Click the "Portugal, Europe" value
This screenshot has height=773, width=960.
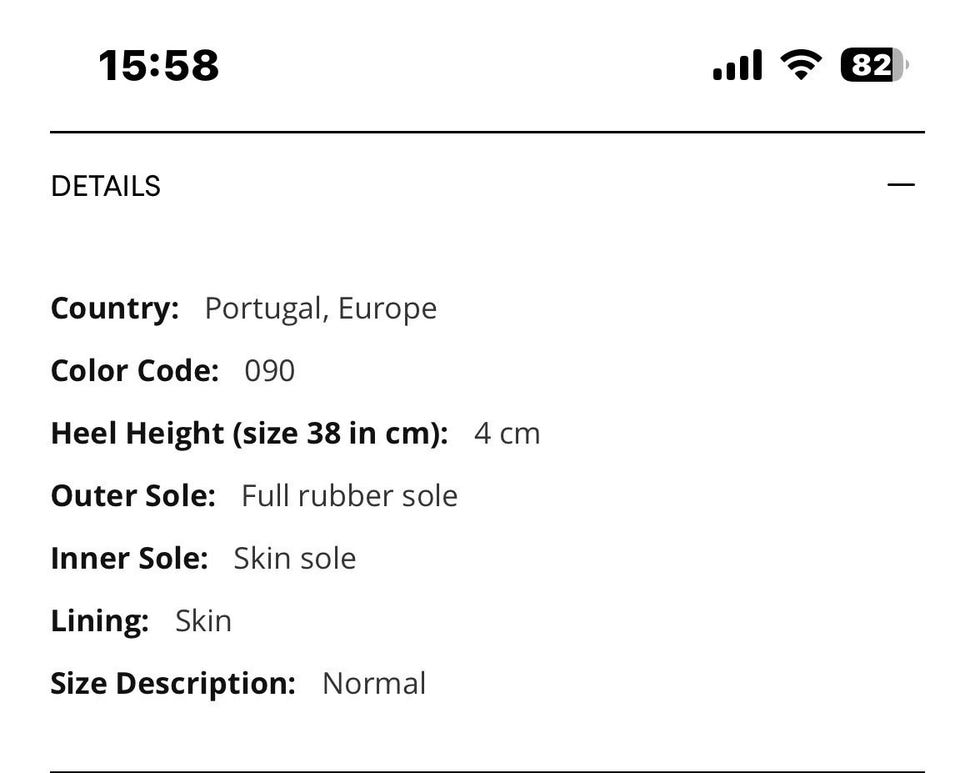pyautogui.click(x=320, y=308)
